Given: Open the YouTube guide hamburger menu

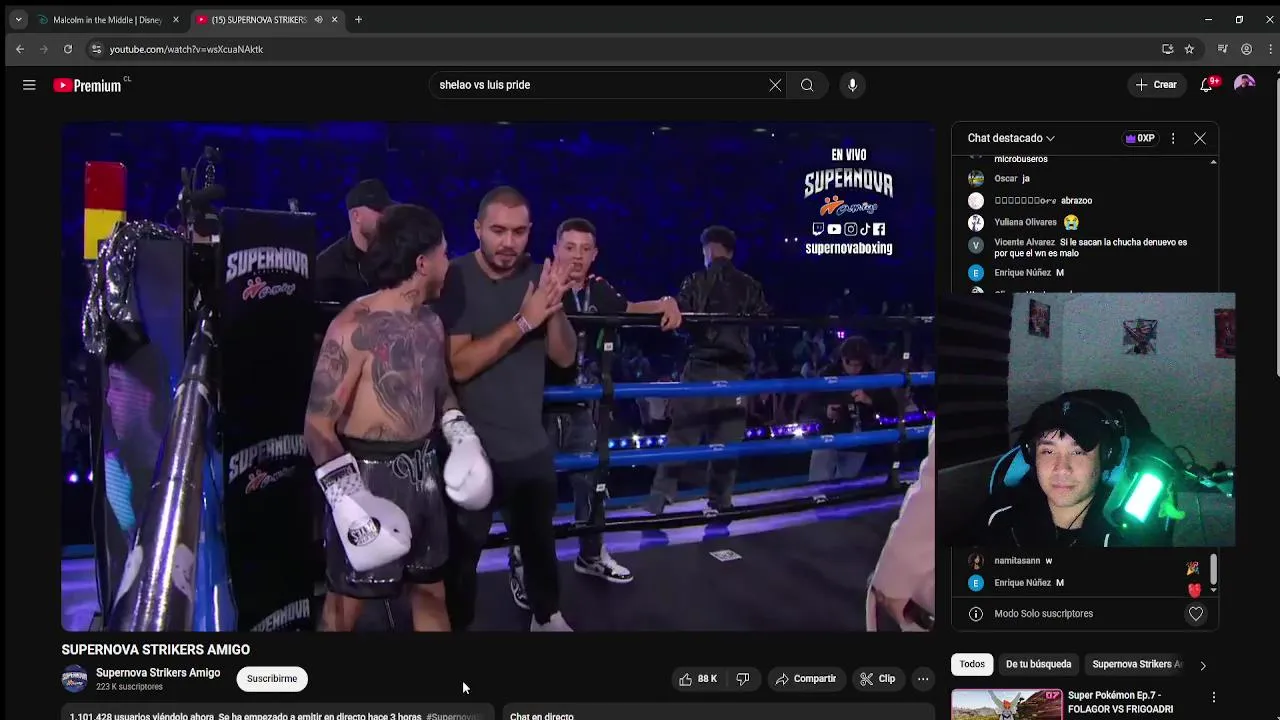Looking at the screenshot, I should (x=29, y=85).
